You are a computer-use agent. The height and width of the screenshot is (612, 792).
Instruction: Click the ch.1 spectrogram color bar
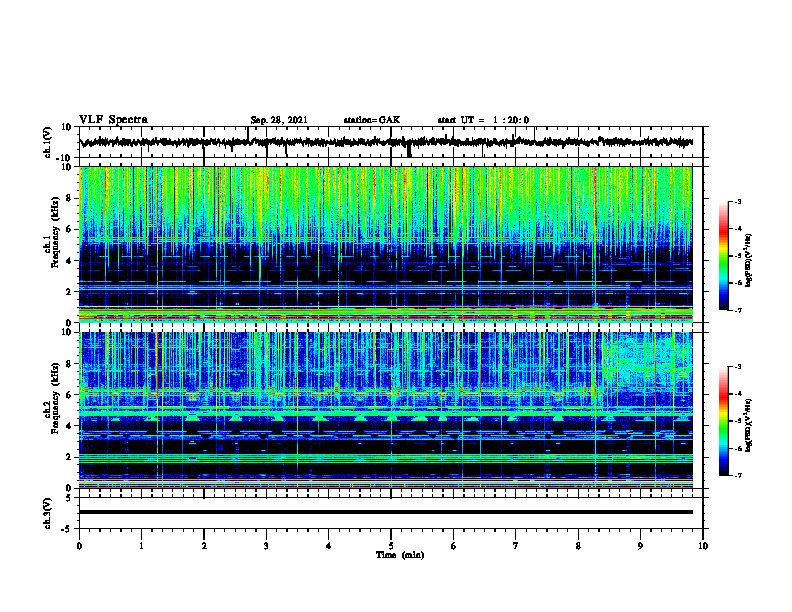coord(723,256)
